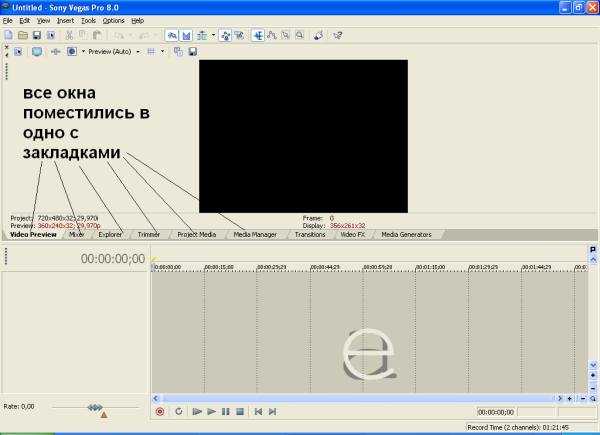This screenshot has width=600, height=435.
Task: Switch to the Project Media tab
Action: 197,235
